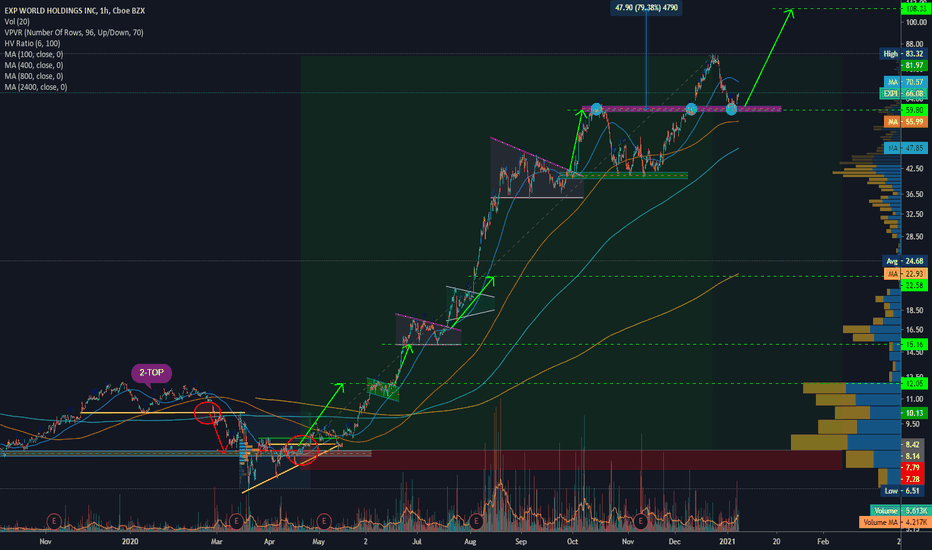Click the Volume MA 4.217K label
932x550 pixels.
pyautogui.click(x=893, y=522)
